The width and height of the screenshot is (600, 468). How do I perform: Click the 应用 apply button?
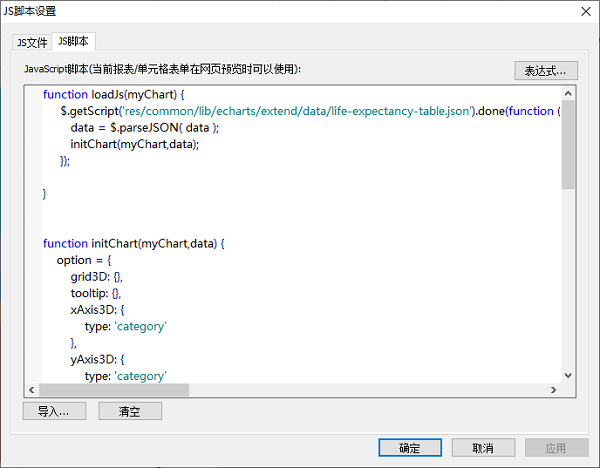(x=556, y=447)
